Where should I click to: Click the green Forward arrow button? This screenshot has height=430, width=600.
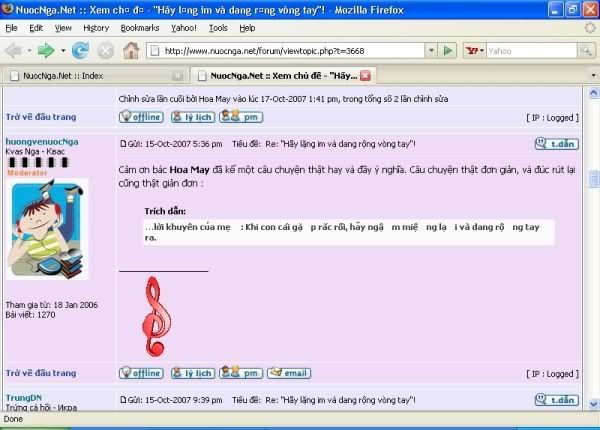46,50
